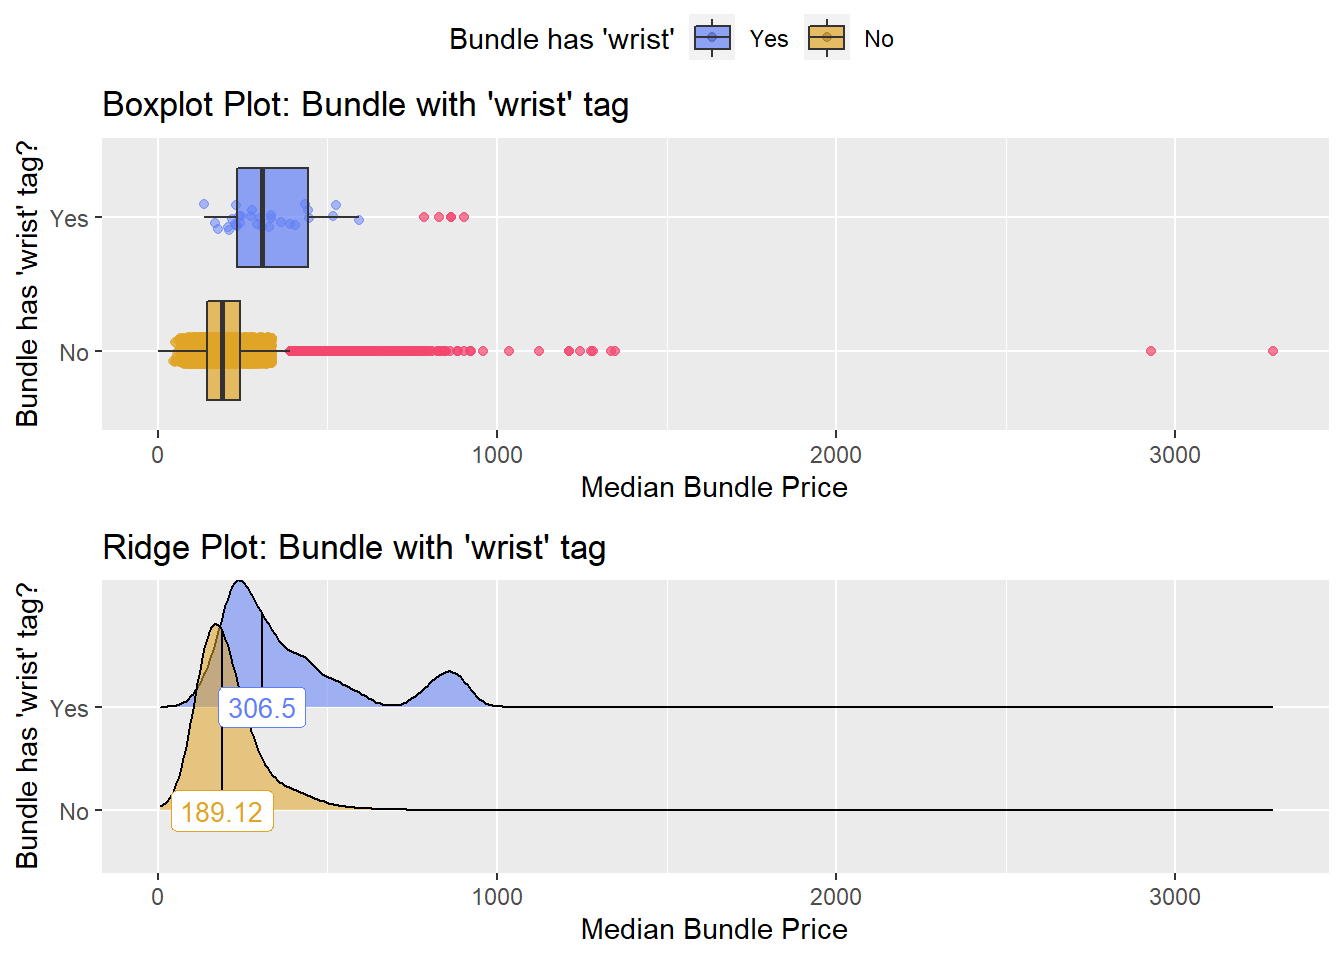The width and height of the screenshot is (1344, 960).
Task: Click the 1000 tick label on ridge plot axis
Action: pos(497,897)
